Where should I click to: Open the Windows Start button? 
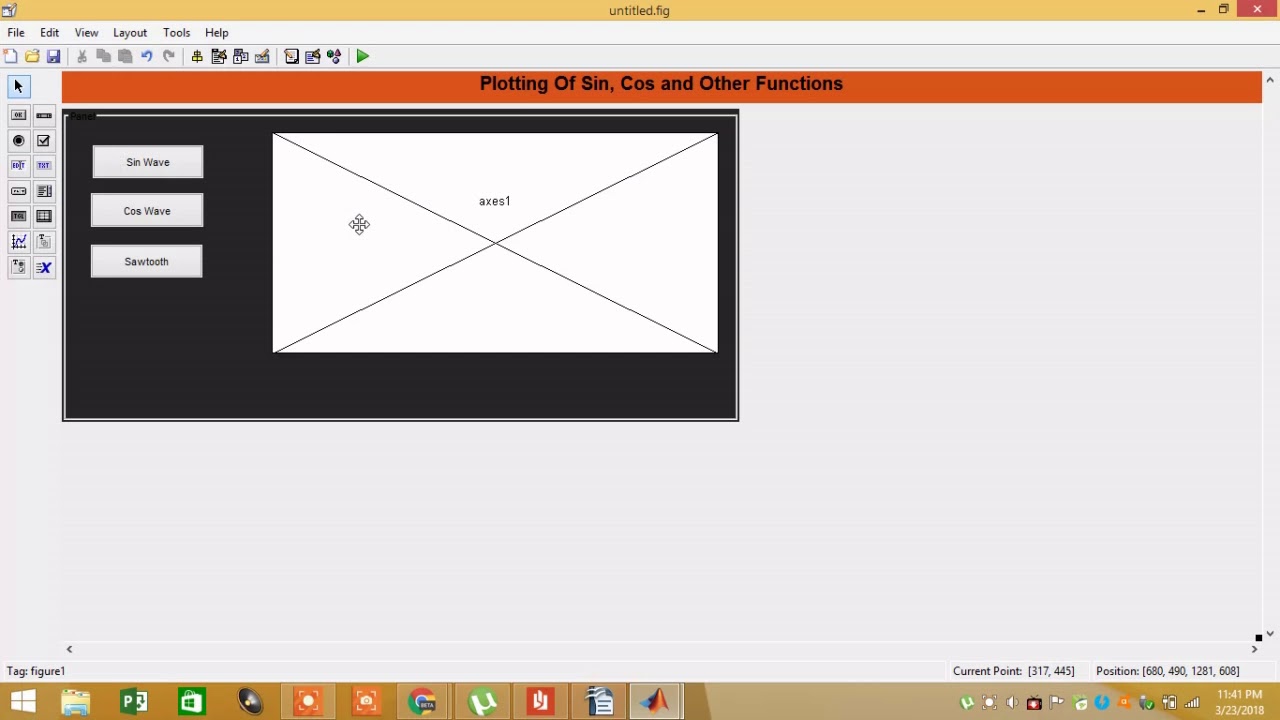[23, 702]
